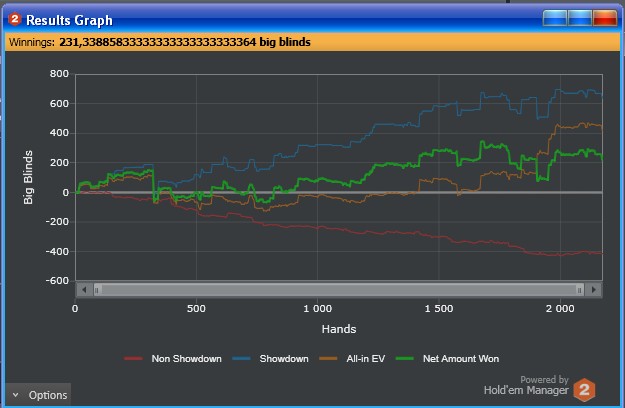Click the 600 y-axis label
The width and height of the screenshot is (625, 408).
click(x=59, y=104)
